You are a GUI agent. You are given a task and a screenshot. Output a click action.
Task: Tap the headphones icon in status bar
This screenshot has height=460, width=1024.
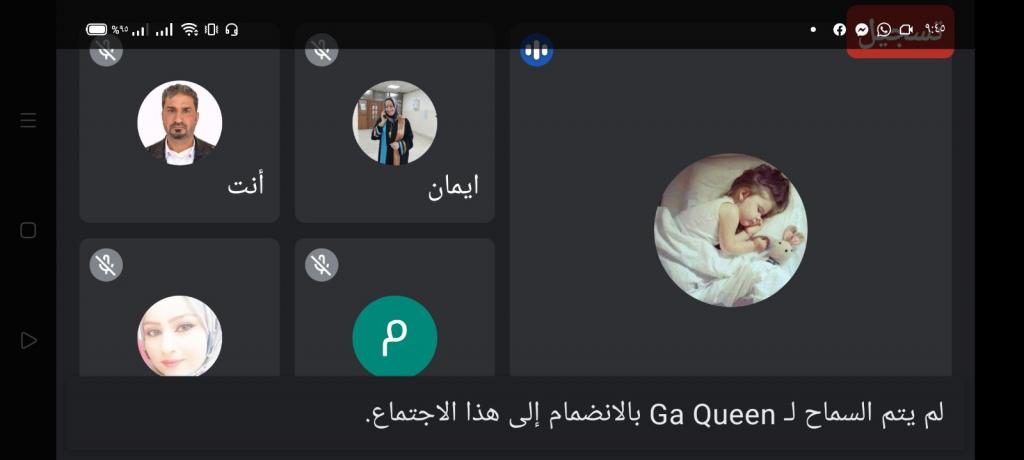(231, 29)
